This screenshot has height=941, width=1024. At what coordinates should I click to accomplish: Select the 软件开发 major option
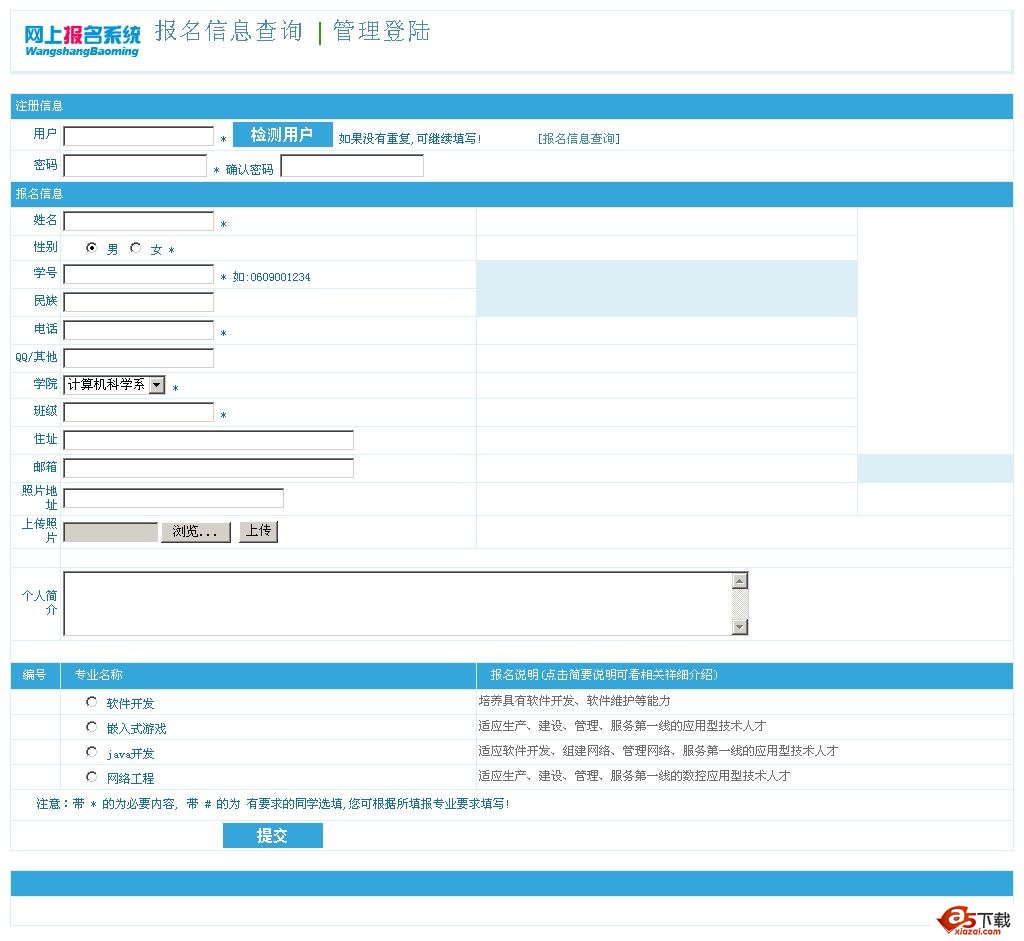[91, 702]
